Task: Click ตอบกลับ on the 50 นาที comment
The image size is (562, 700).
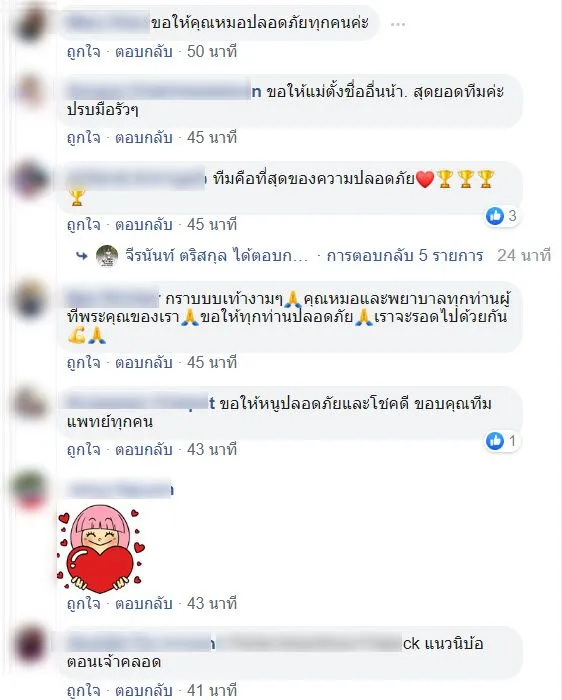Action: click(x=144, y=52)
